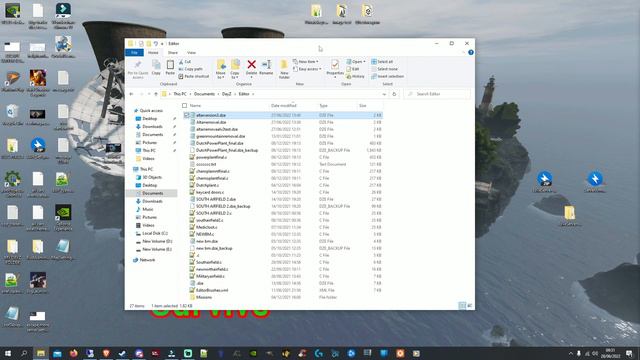Uncheck the selected first file's checkbox
640x360 pixels.
pyautogui.click(x=187, y=115)
